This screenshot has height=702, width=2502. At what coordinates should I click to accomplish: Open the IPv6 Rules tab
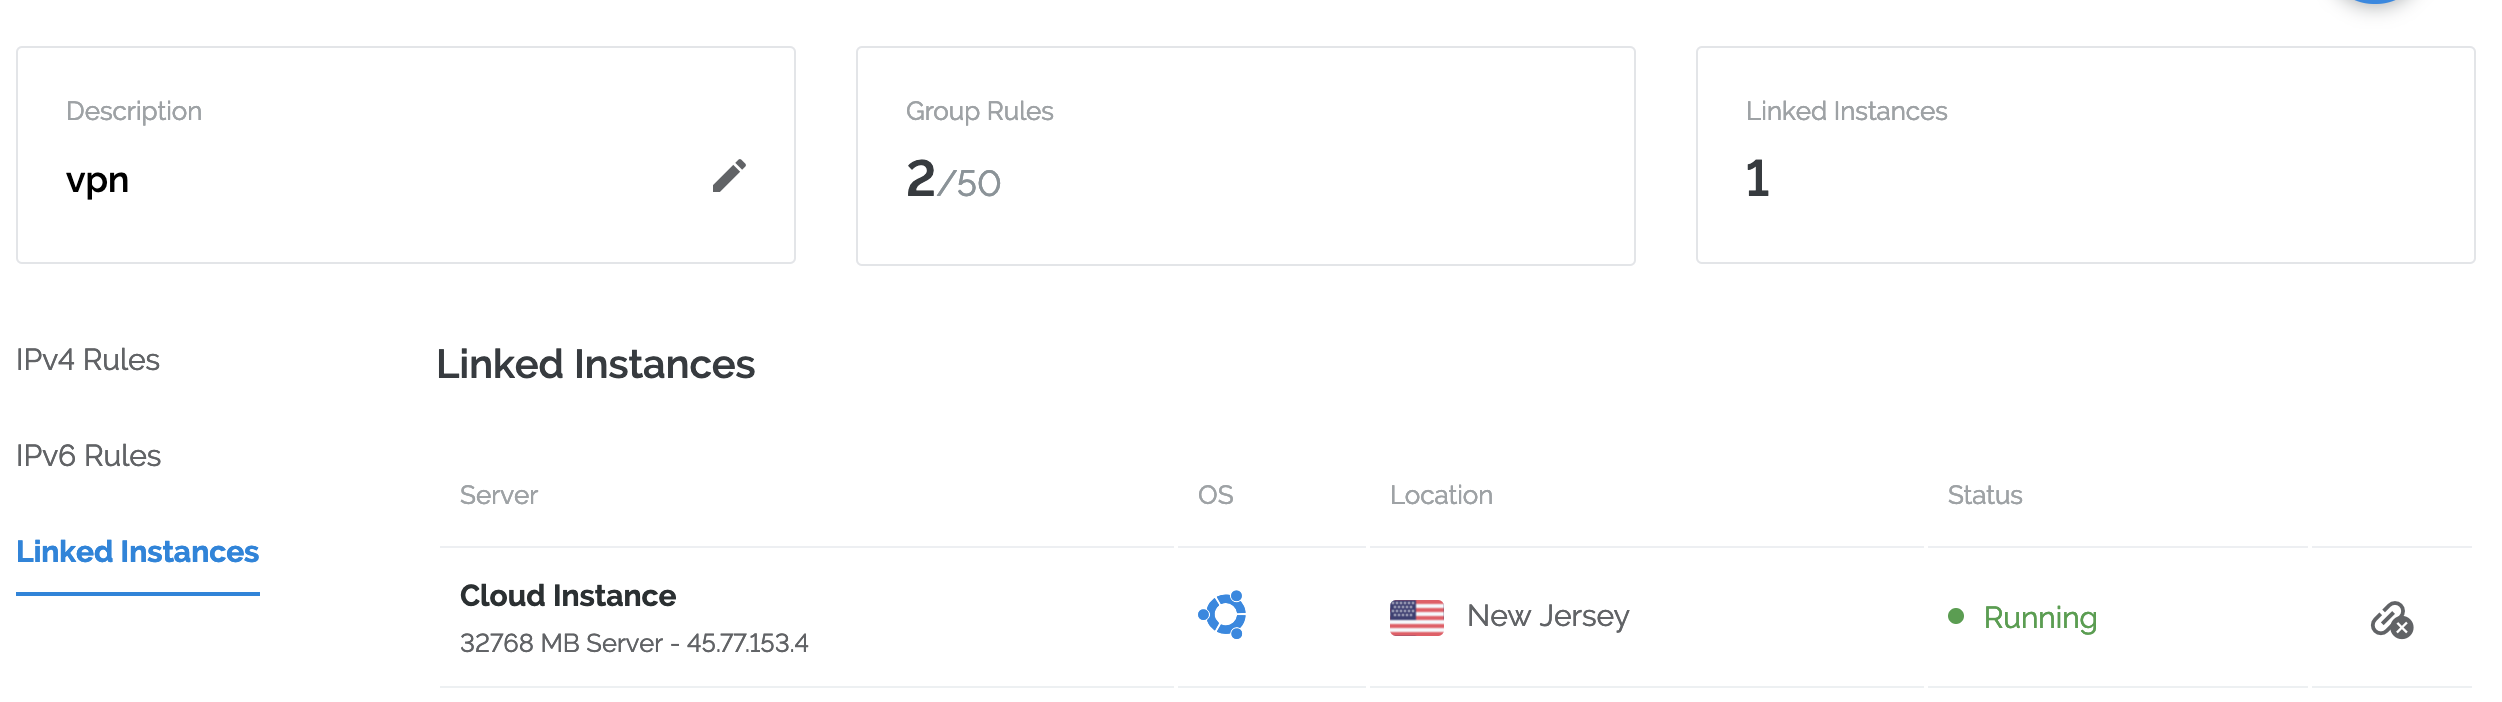88,456
